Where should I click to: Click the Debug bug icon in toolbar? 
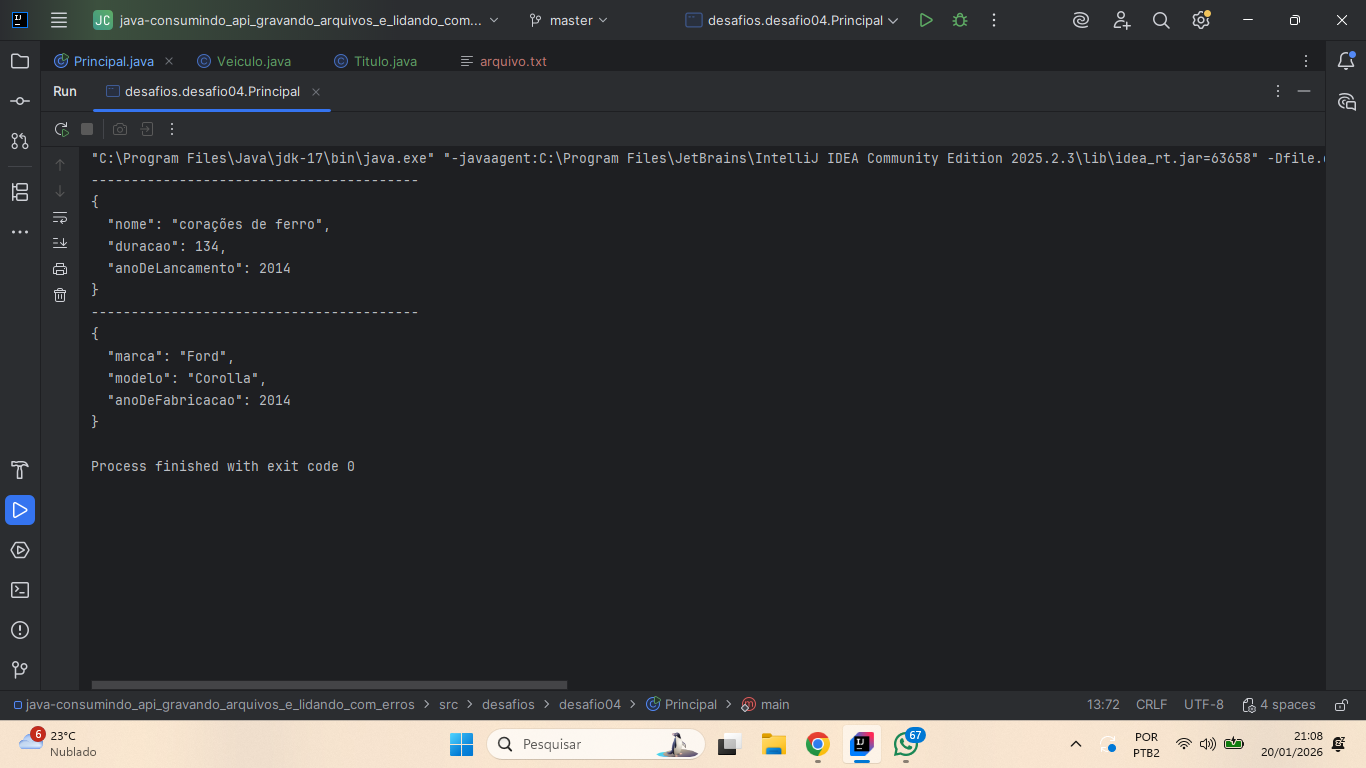[x=960, y=20]
